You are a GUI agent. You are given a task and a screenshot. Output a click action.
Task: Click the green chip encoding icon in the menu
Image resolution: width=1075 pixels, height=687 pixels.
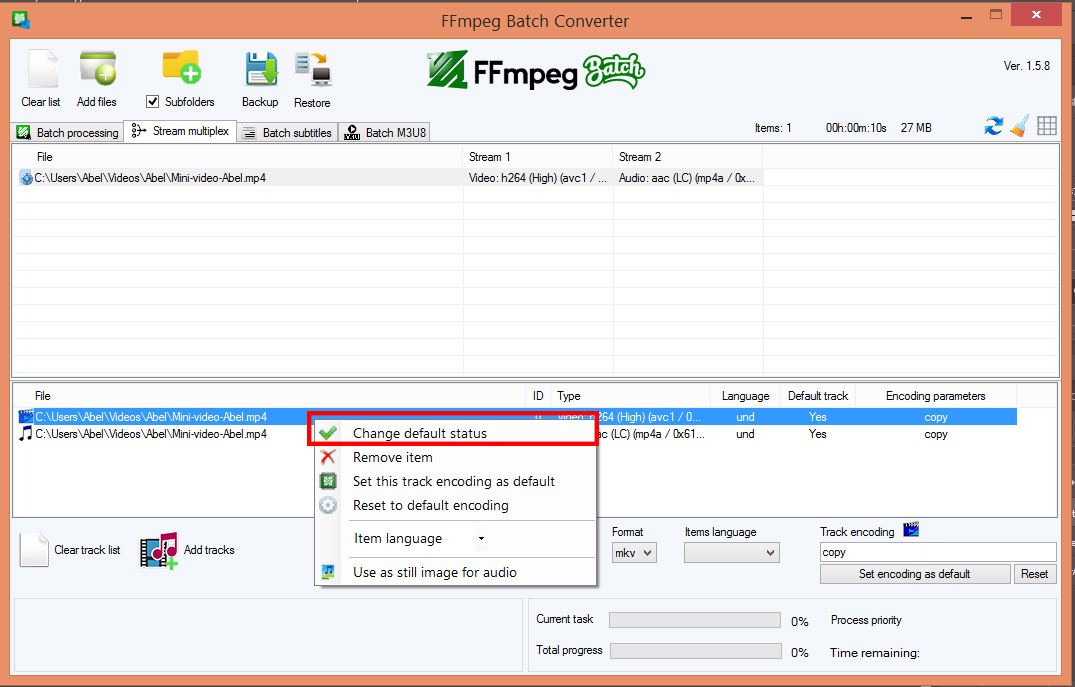(x=328, y=481)
